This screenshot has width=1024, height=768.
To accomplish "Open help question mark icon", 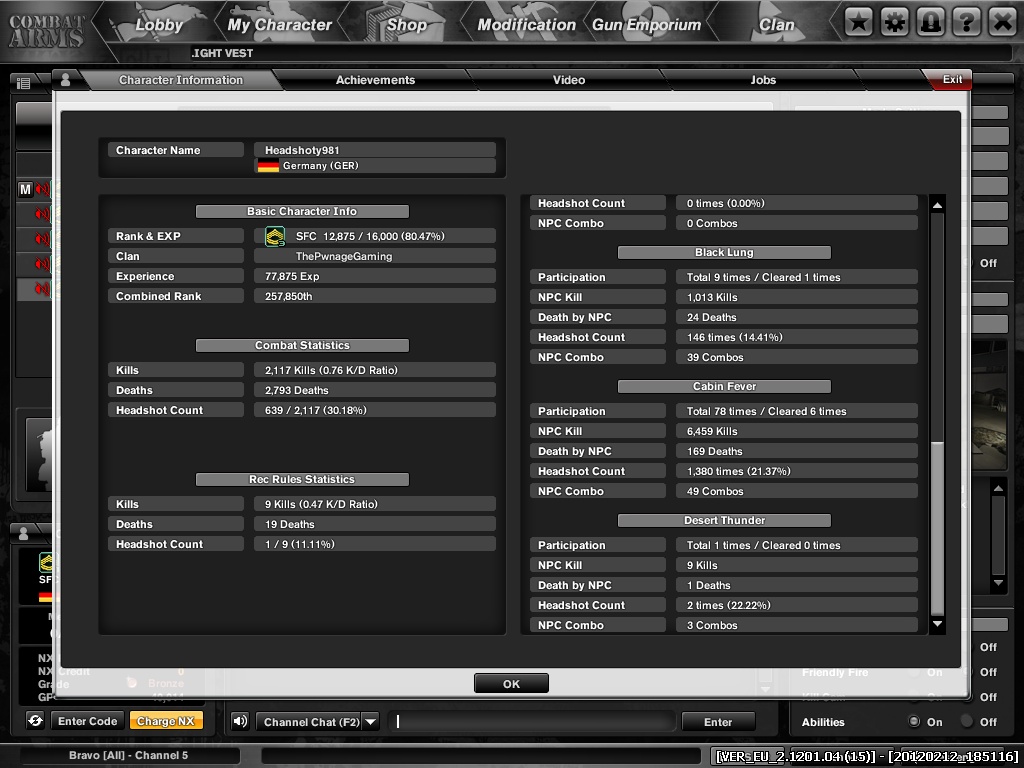I will tap(967, 22).
